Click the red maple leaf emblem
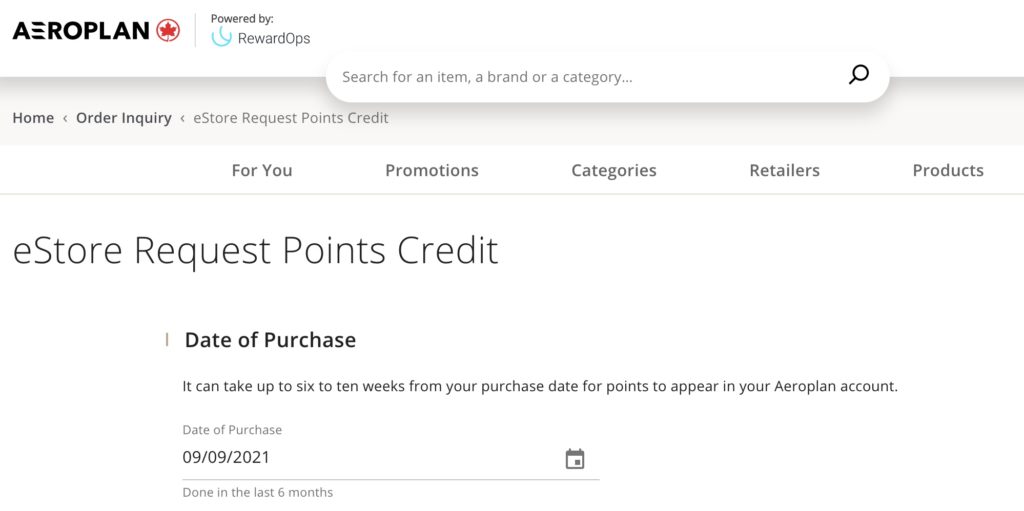 pyautogui.click(x=168, y=30)
